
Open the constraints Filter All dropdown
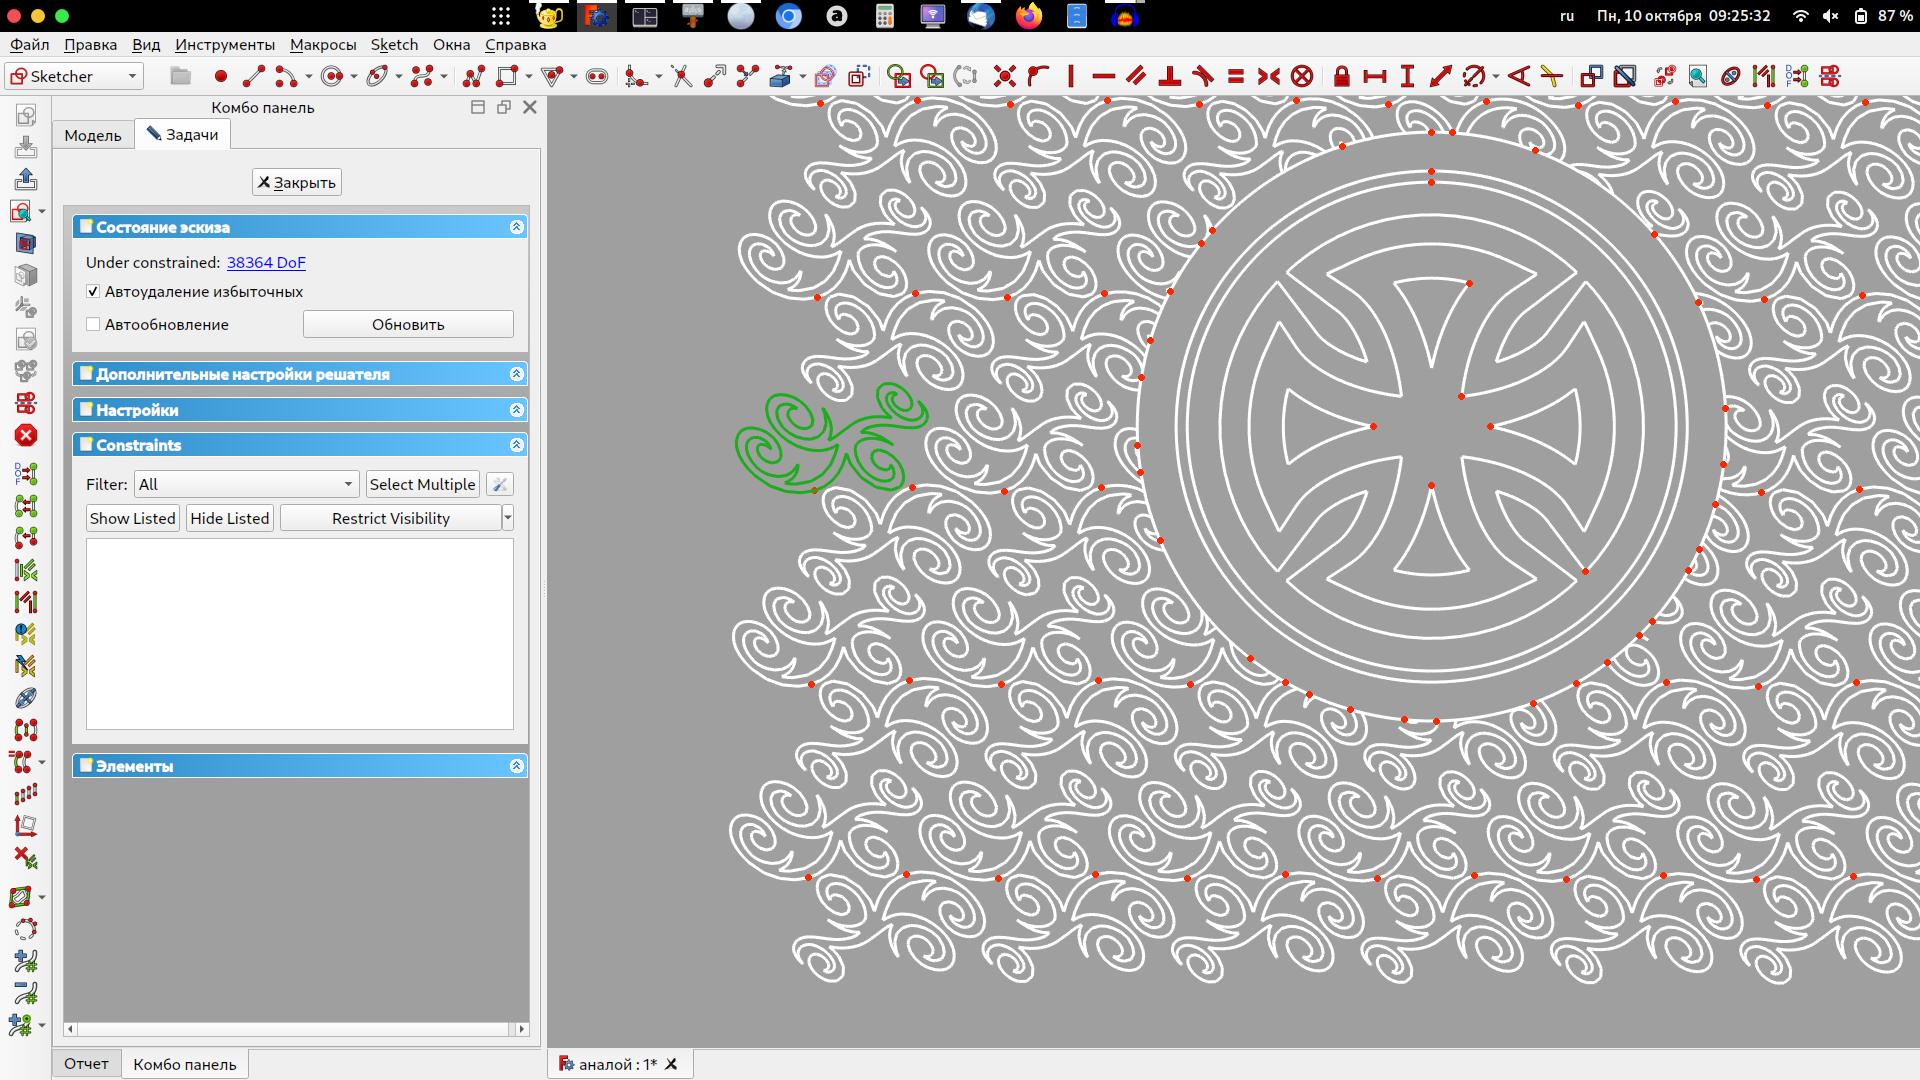pyautogui.click(x=246, y=484)
